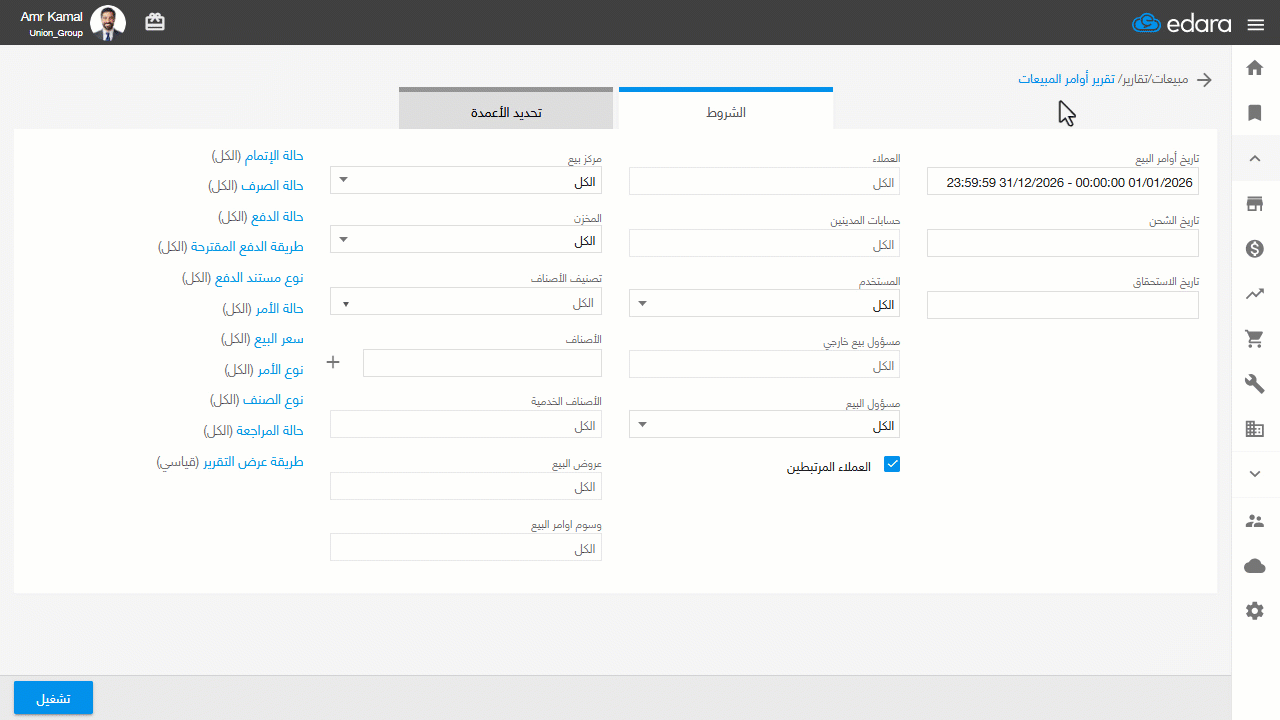Click the عروض البيع input field
This screenshot has height=720, width=1280.
(466, 486)
